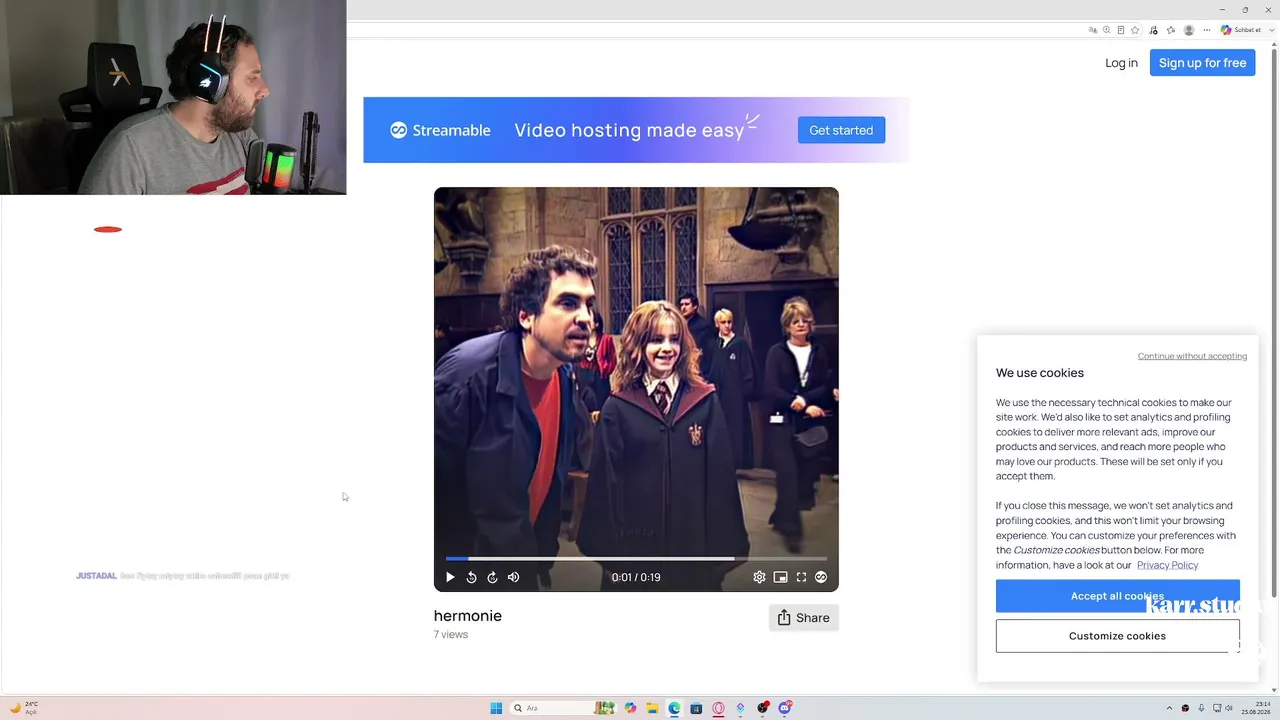The width and height of the screenshot is (1280, 720).
Task: Open the taskbar clock showing 23:14
Action: (1256, 708)
